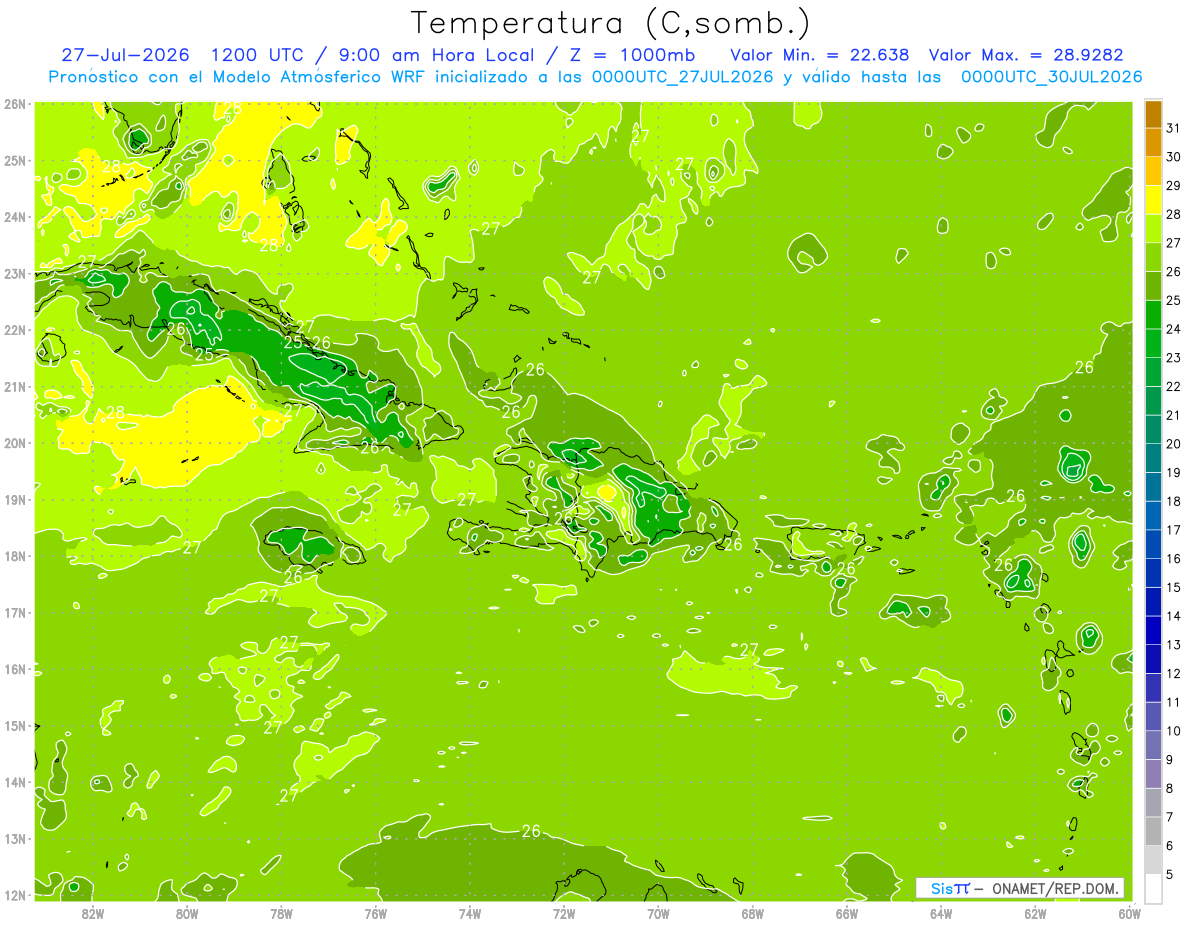Click the "0000UTC_30JUL2026" valid-until time text
The height and width of the screenshot is (927, 1200).
click(x=1051, y=77)
